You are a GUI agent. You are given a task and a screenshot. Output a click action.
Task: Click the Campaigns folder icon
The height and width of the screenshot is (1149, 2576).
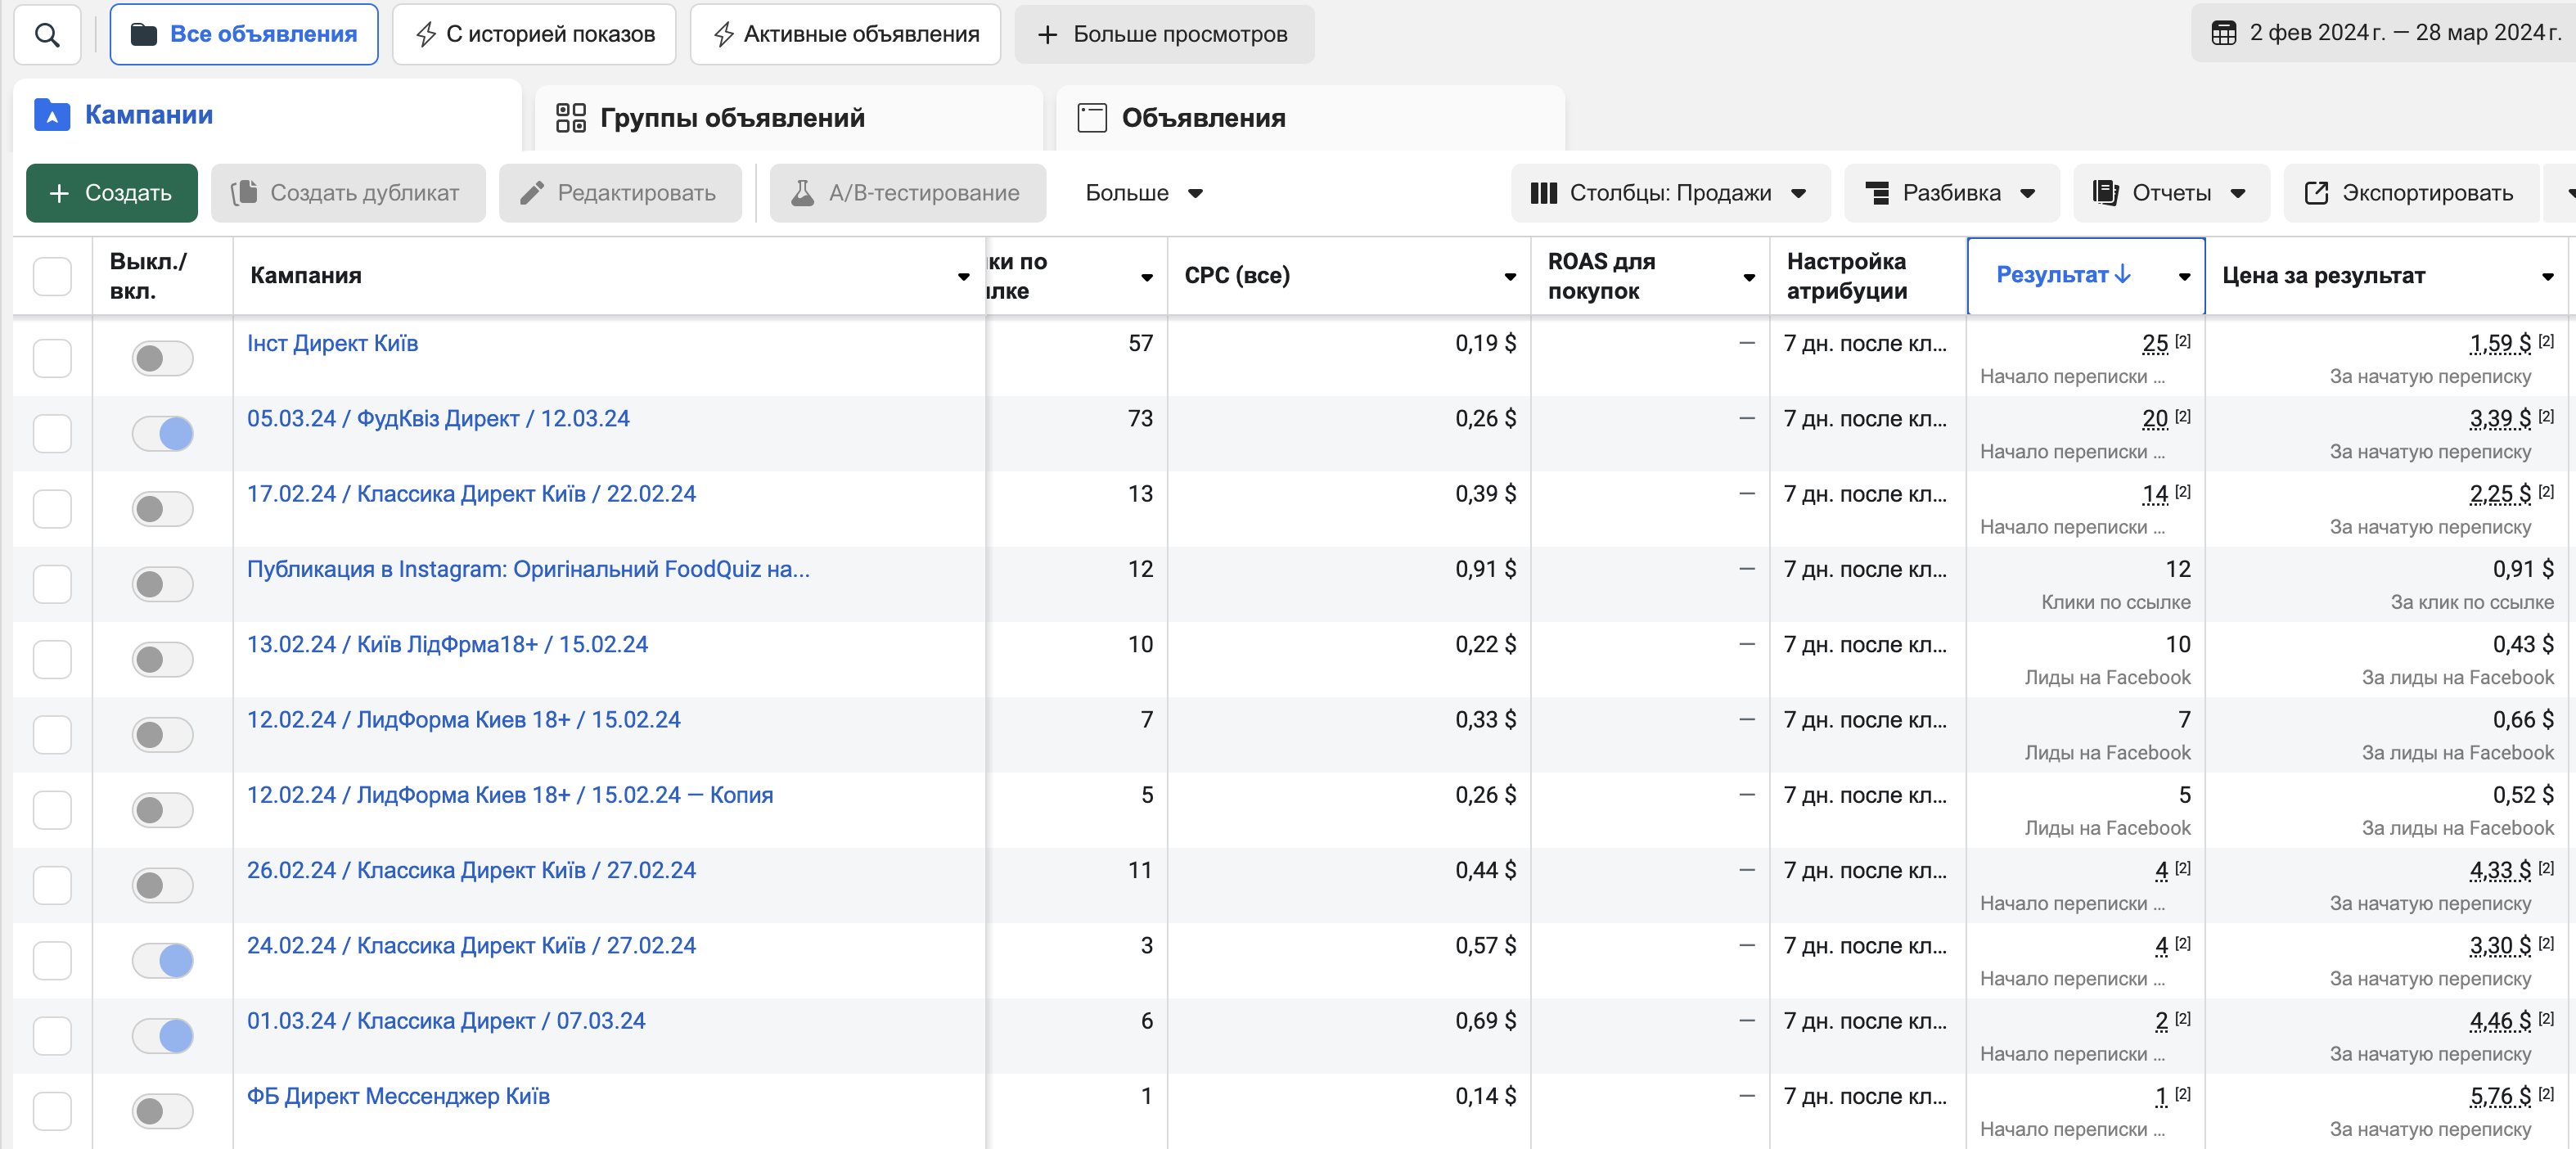click(x=52, y=115)
